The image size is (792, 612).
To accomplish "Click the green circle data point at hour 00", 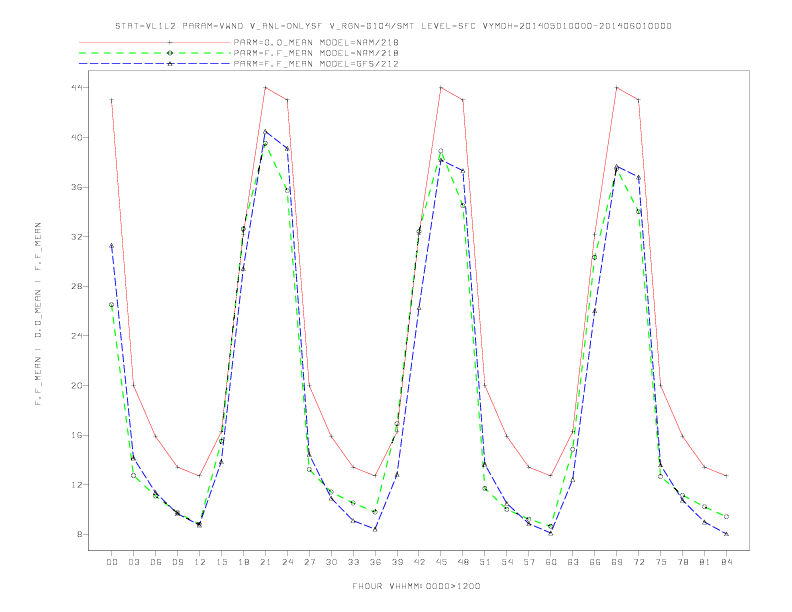I will (x=111, y=304).
